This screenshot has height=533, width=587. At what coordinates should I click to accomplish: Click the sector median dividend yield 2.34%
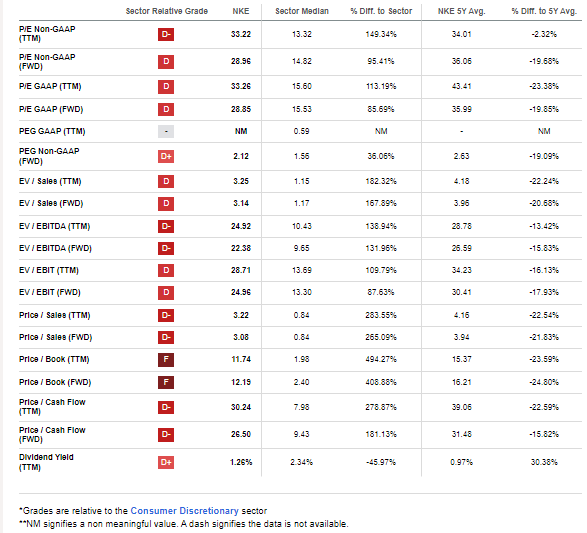coord(302,462)
